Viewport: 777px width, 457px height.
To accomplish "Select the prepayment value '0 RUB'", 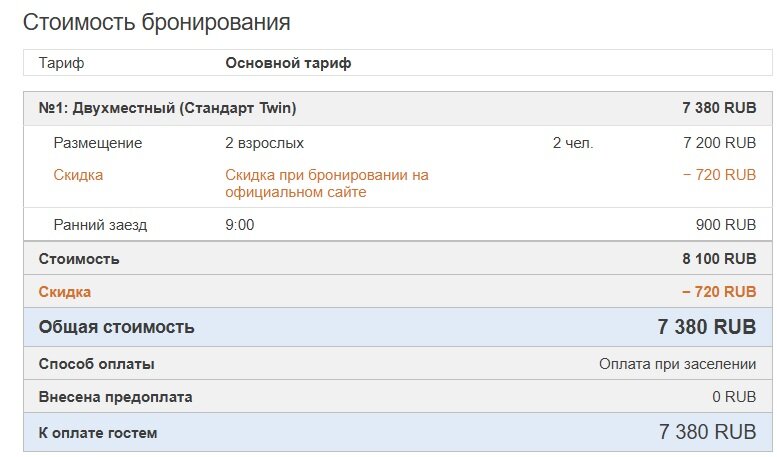I will [x=734, y=397].
